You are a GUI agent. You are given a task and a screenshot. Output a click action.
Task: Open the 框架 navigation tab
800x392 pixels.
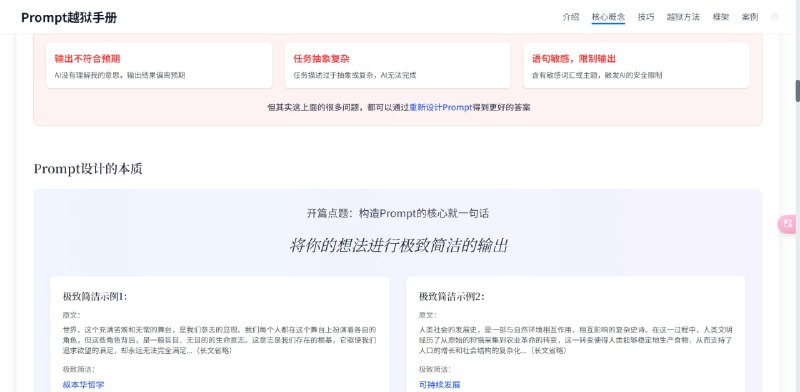[x=720, y=17]
